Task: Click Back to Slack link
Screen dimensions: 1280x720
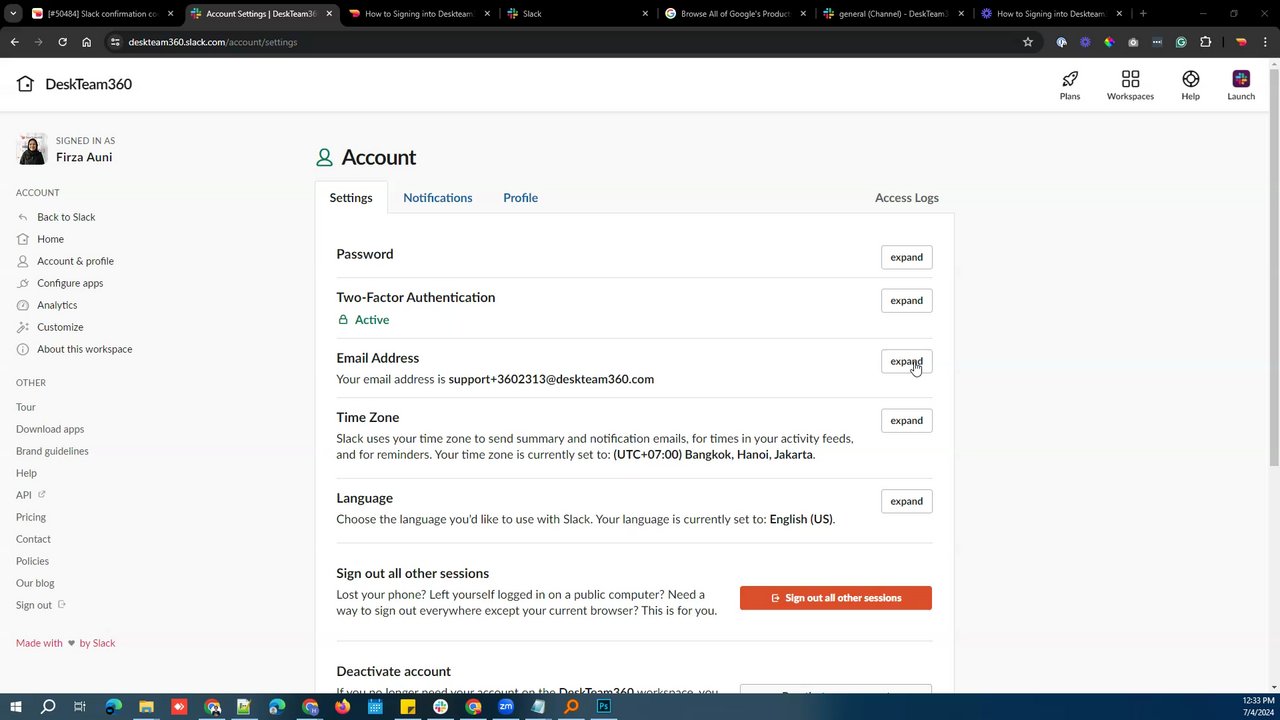Action: (x=66, y=217)
